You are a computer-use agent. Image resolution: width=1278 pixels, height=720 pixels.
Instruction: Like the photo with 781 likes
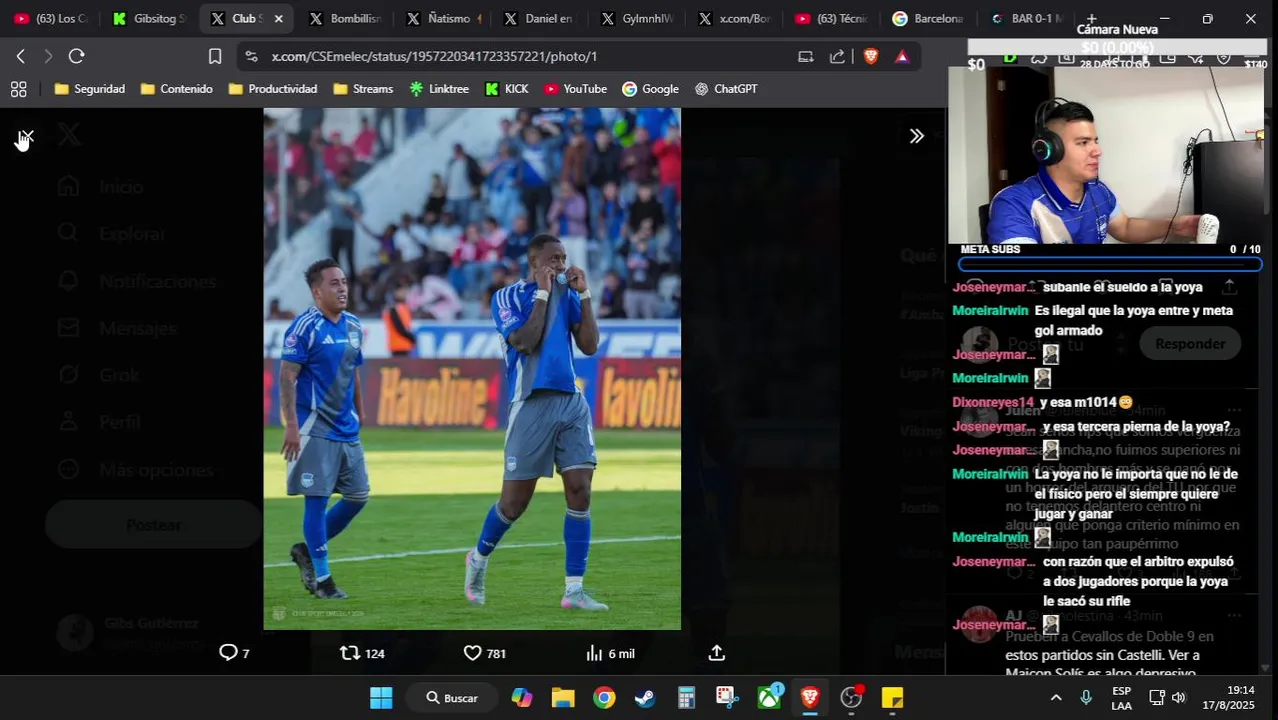(484, 653)
